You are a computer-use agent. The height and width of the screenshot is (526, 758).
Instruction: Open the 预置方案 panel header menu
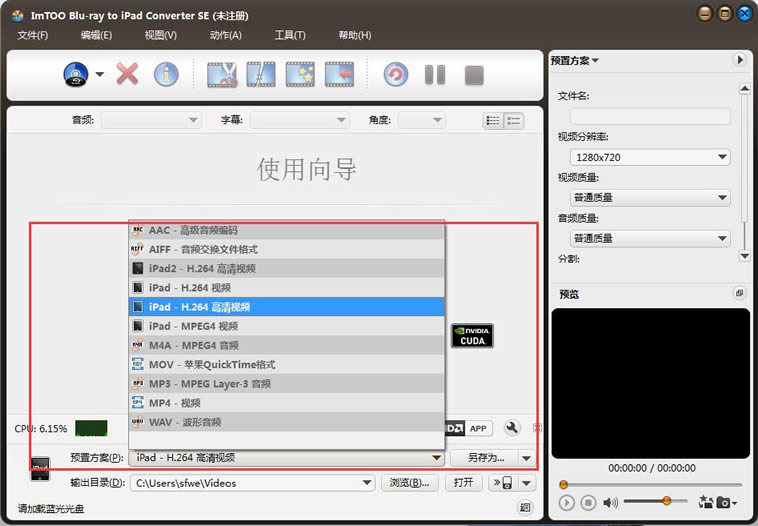click(575, 61)
